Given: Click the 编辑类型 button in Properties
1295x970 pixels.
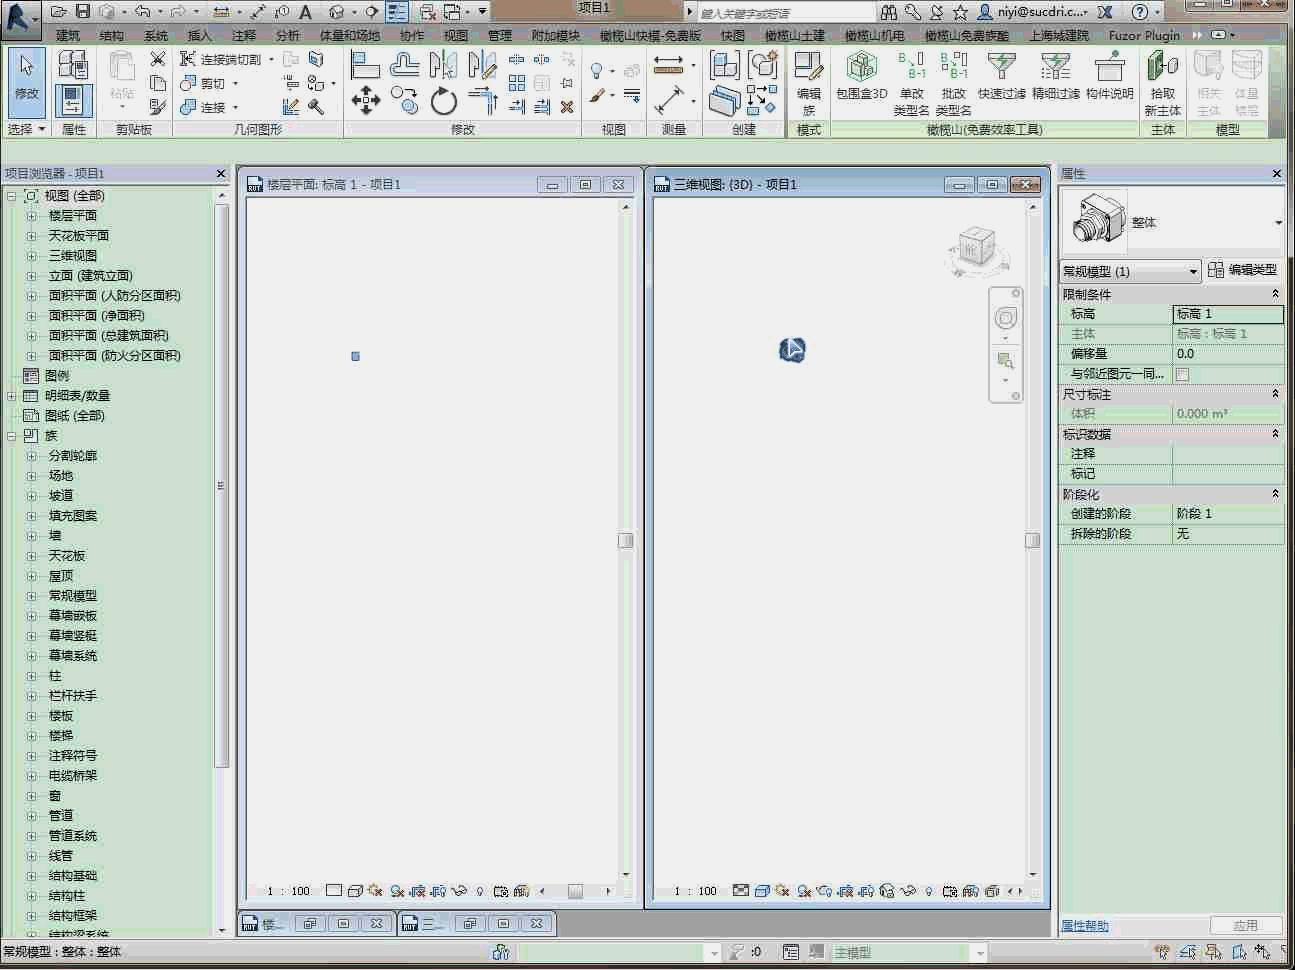Looking at the screenshot, I should point(1244,270).
